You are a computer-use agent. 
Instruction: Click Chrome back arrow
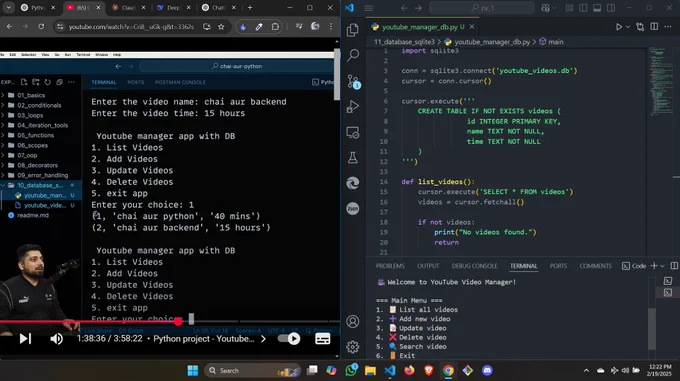[10, 26]
